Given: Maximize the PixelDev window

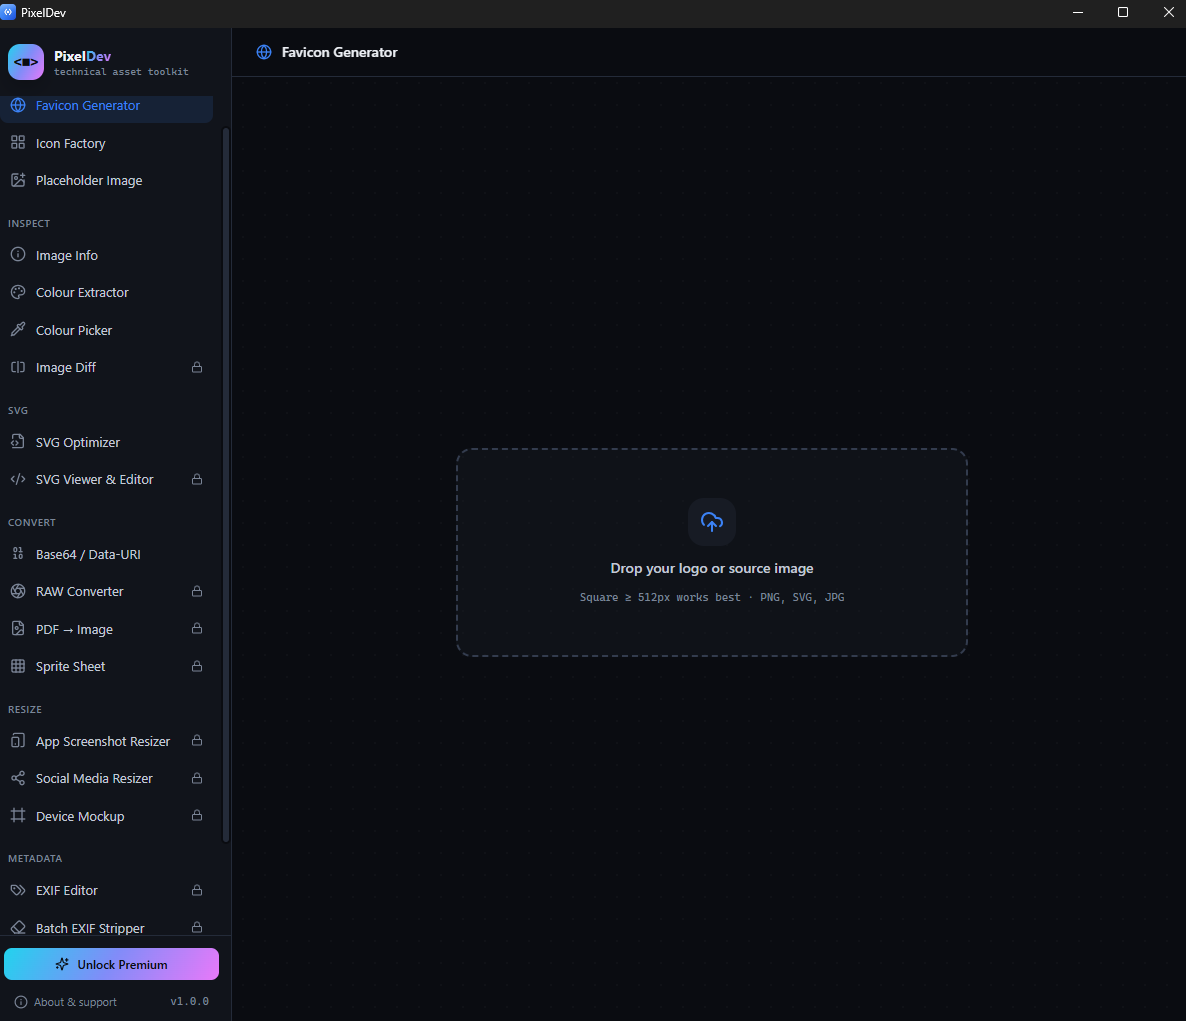Looking at the screenshot, I should click(x=1123, y=13).
